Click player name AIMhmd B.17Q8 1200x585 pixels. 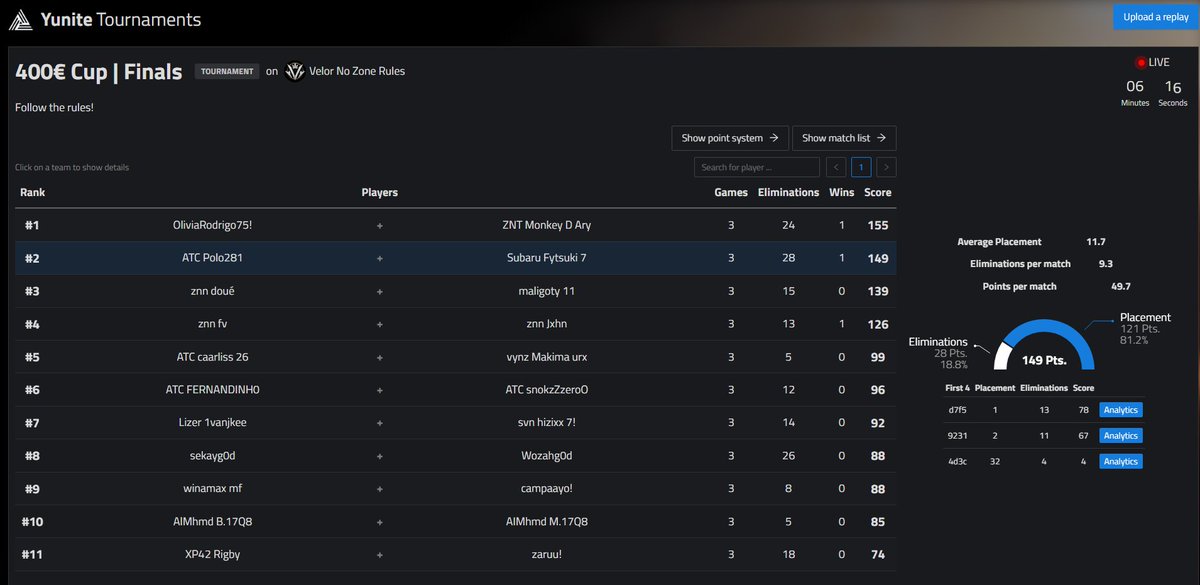click(212, 521)
